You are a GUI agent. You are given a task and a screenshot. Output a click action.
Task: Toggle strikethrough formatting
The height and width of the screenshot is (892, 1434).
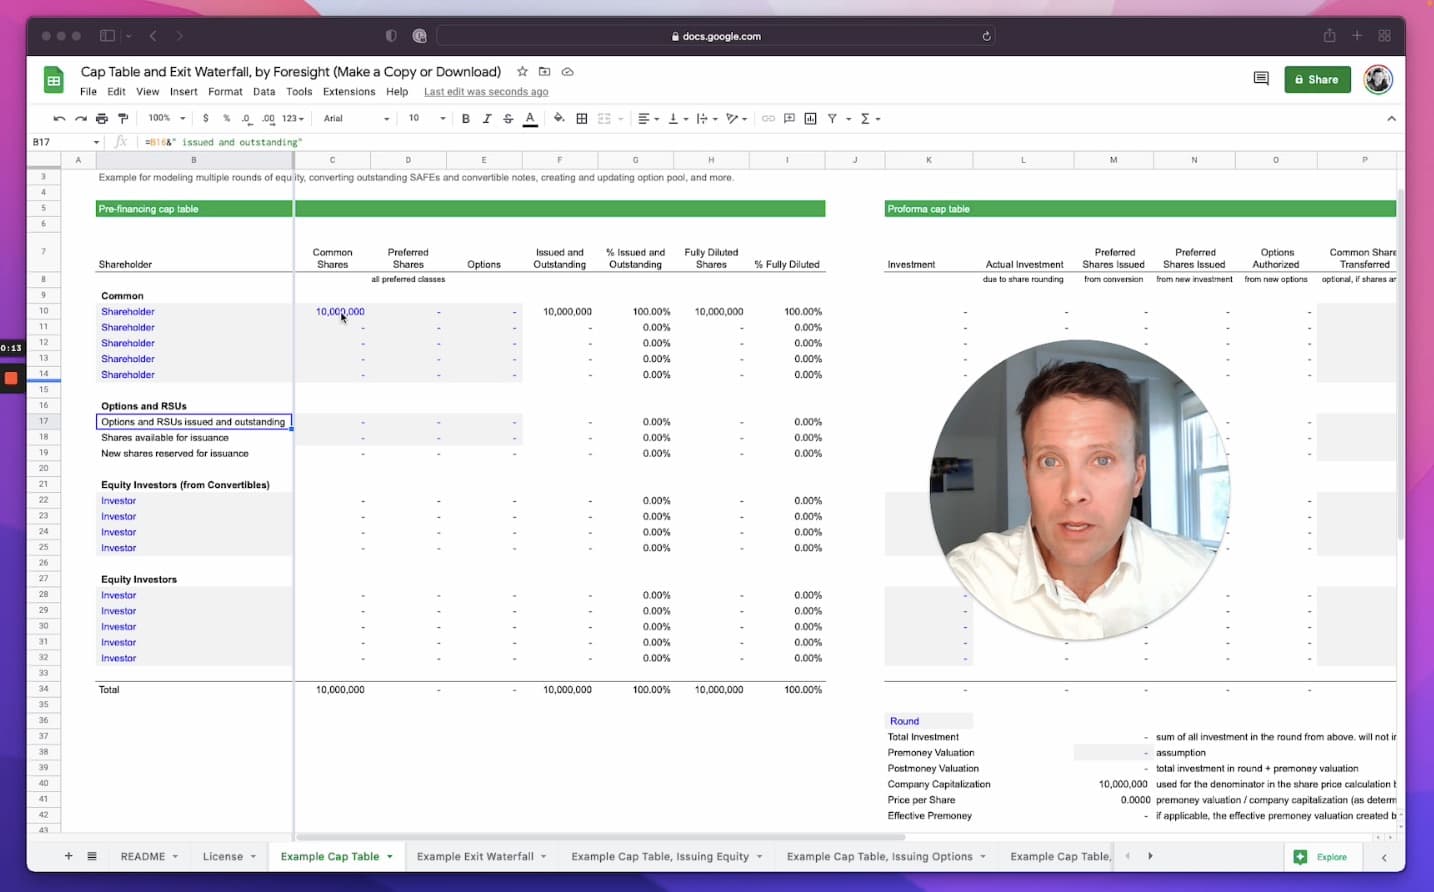(508, 119)
